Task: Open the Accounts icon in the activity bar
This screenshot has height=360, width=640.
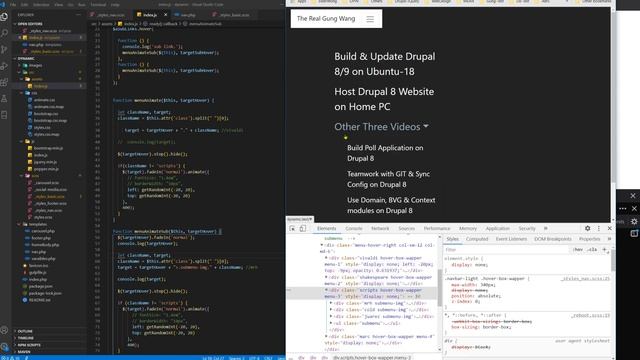Action: tap(4, 330)
